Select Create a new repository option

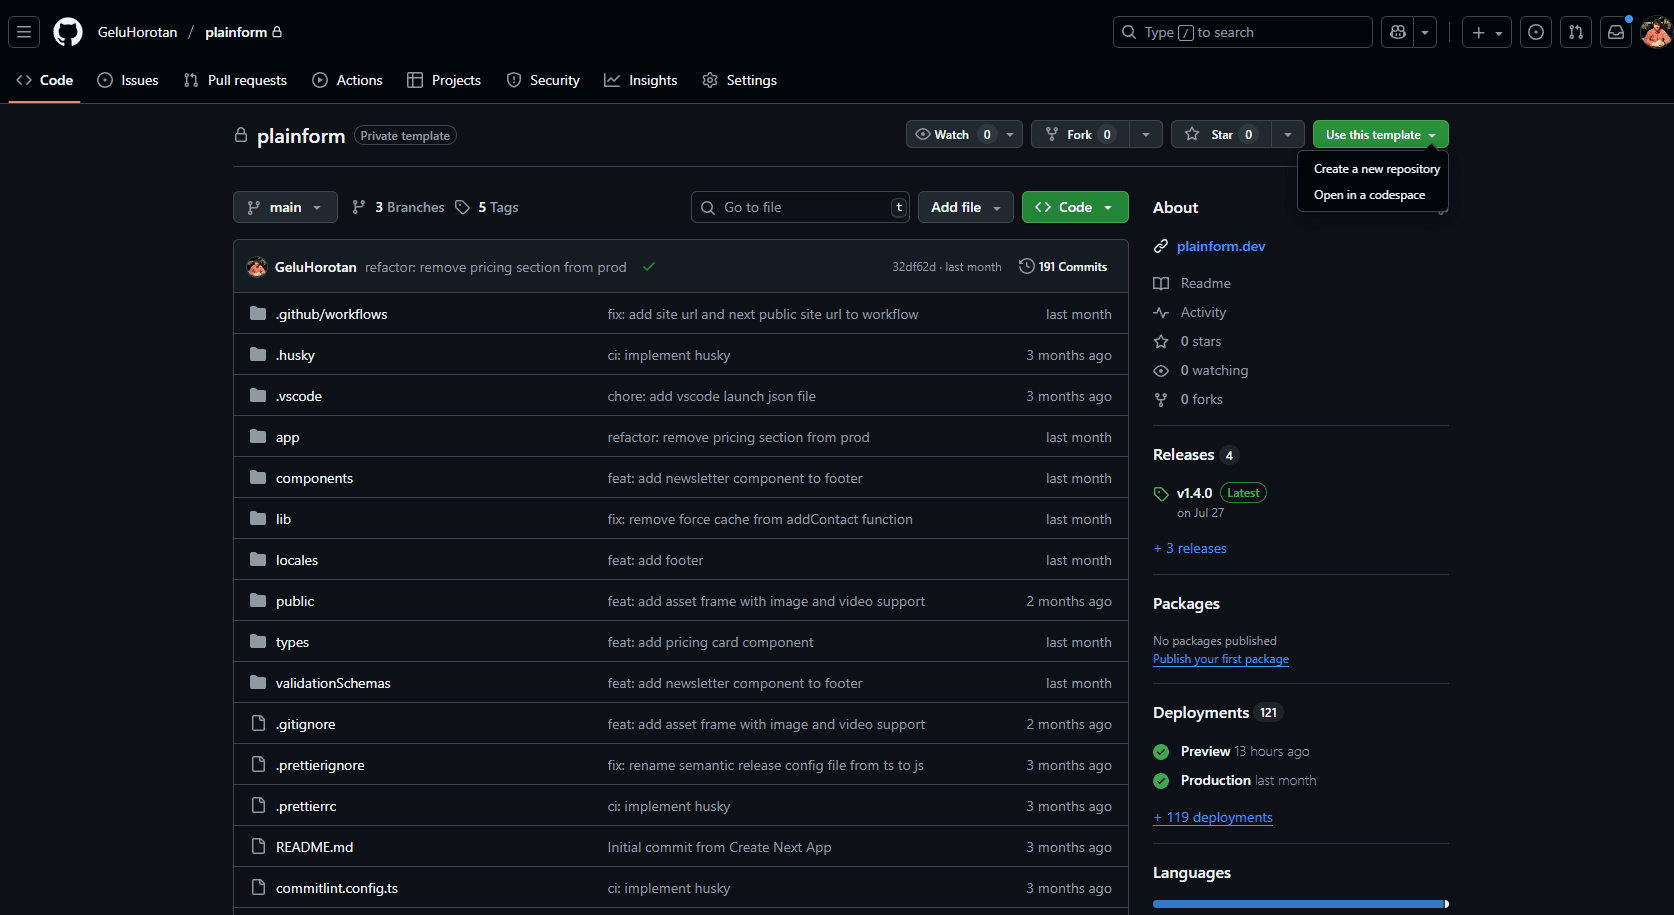click(1376, 169)
